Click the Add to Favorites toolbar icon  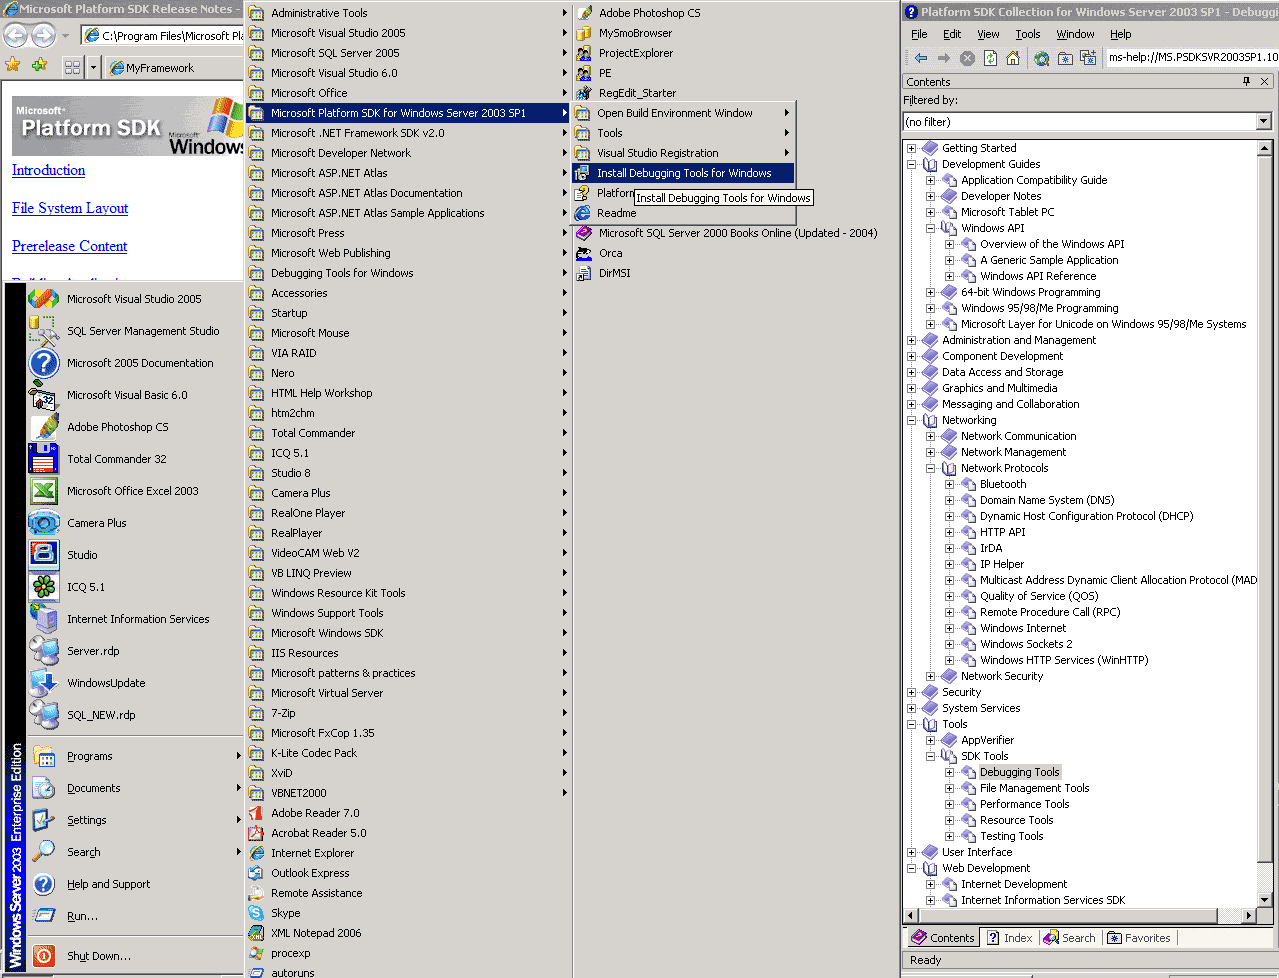tap(1088, 58)
